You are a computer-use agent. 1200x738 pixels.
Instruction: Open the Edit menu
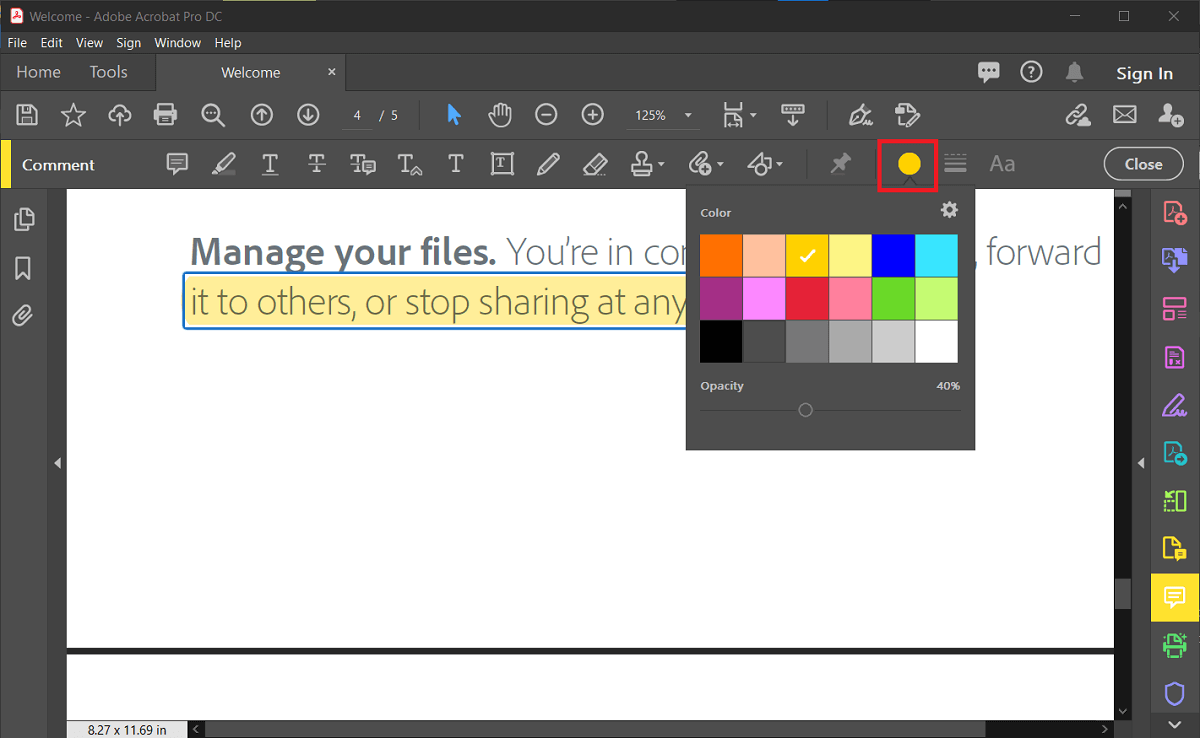[51, 42]
